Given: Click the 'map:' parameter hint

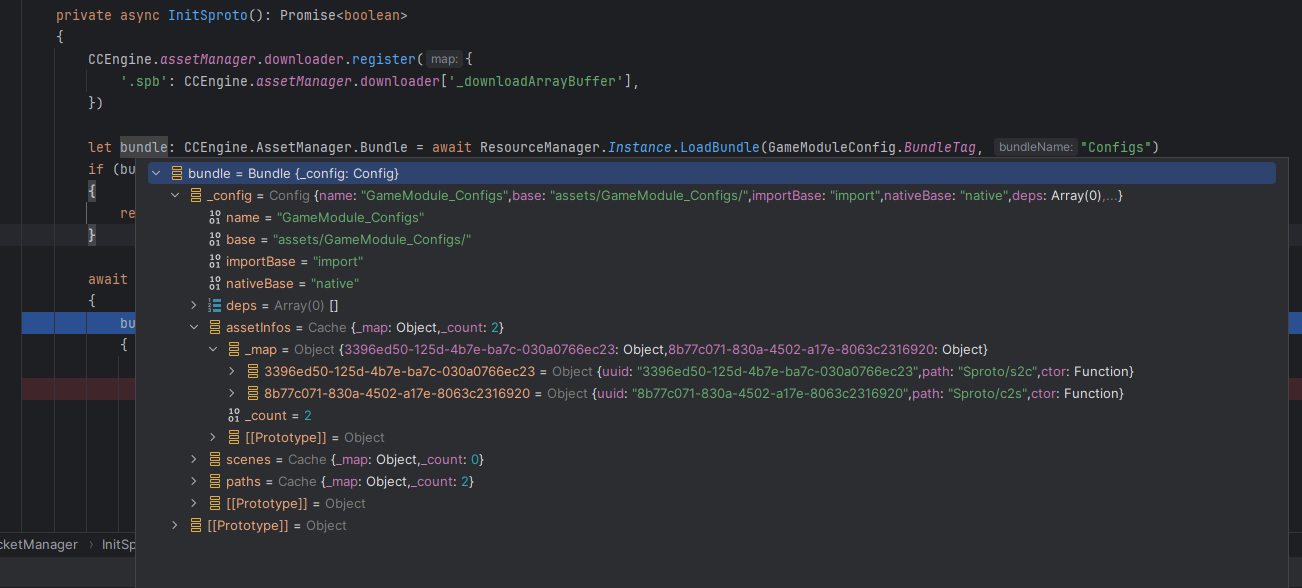Looking at the screenshot, I should [x=445, y=60].
